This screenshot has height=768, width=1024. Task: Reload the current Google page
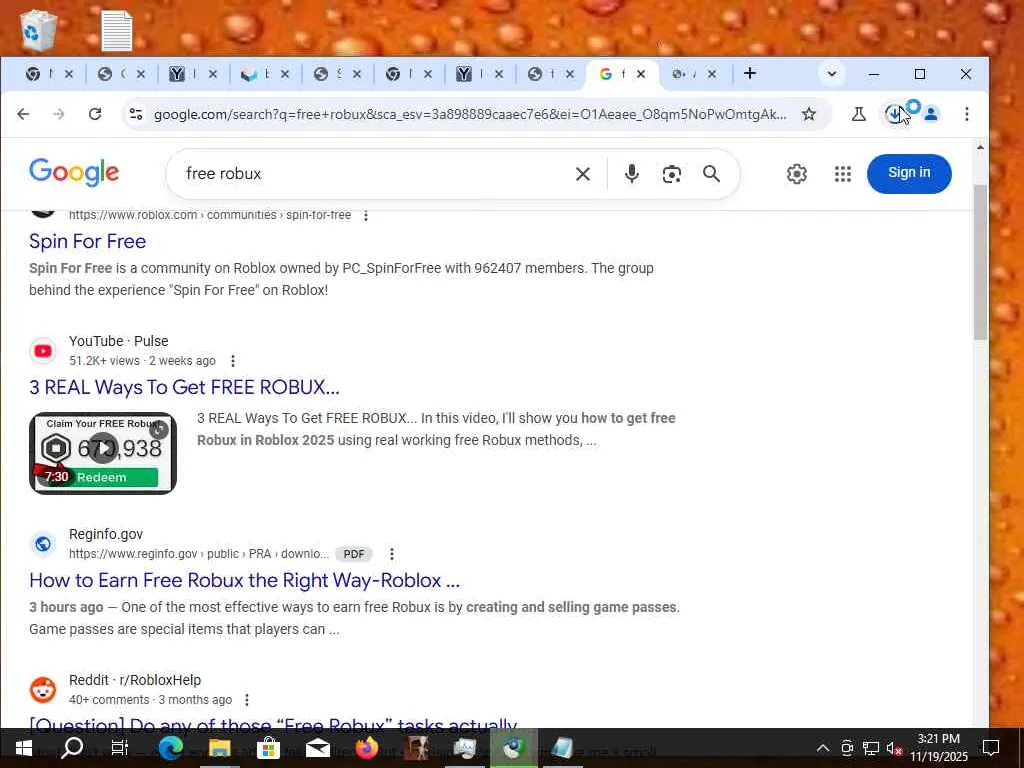(x=95, y=114)
